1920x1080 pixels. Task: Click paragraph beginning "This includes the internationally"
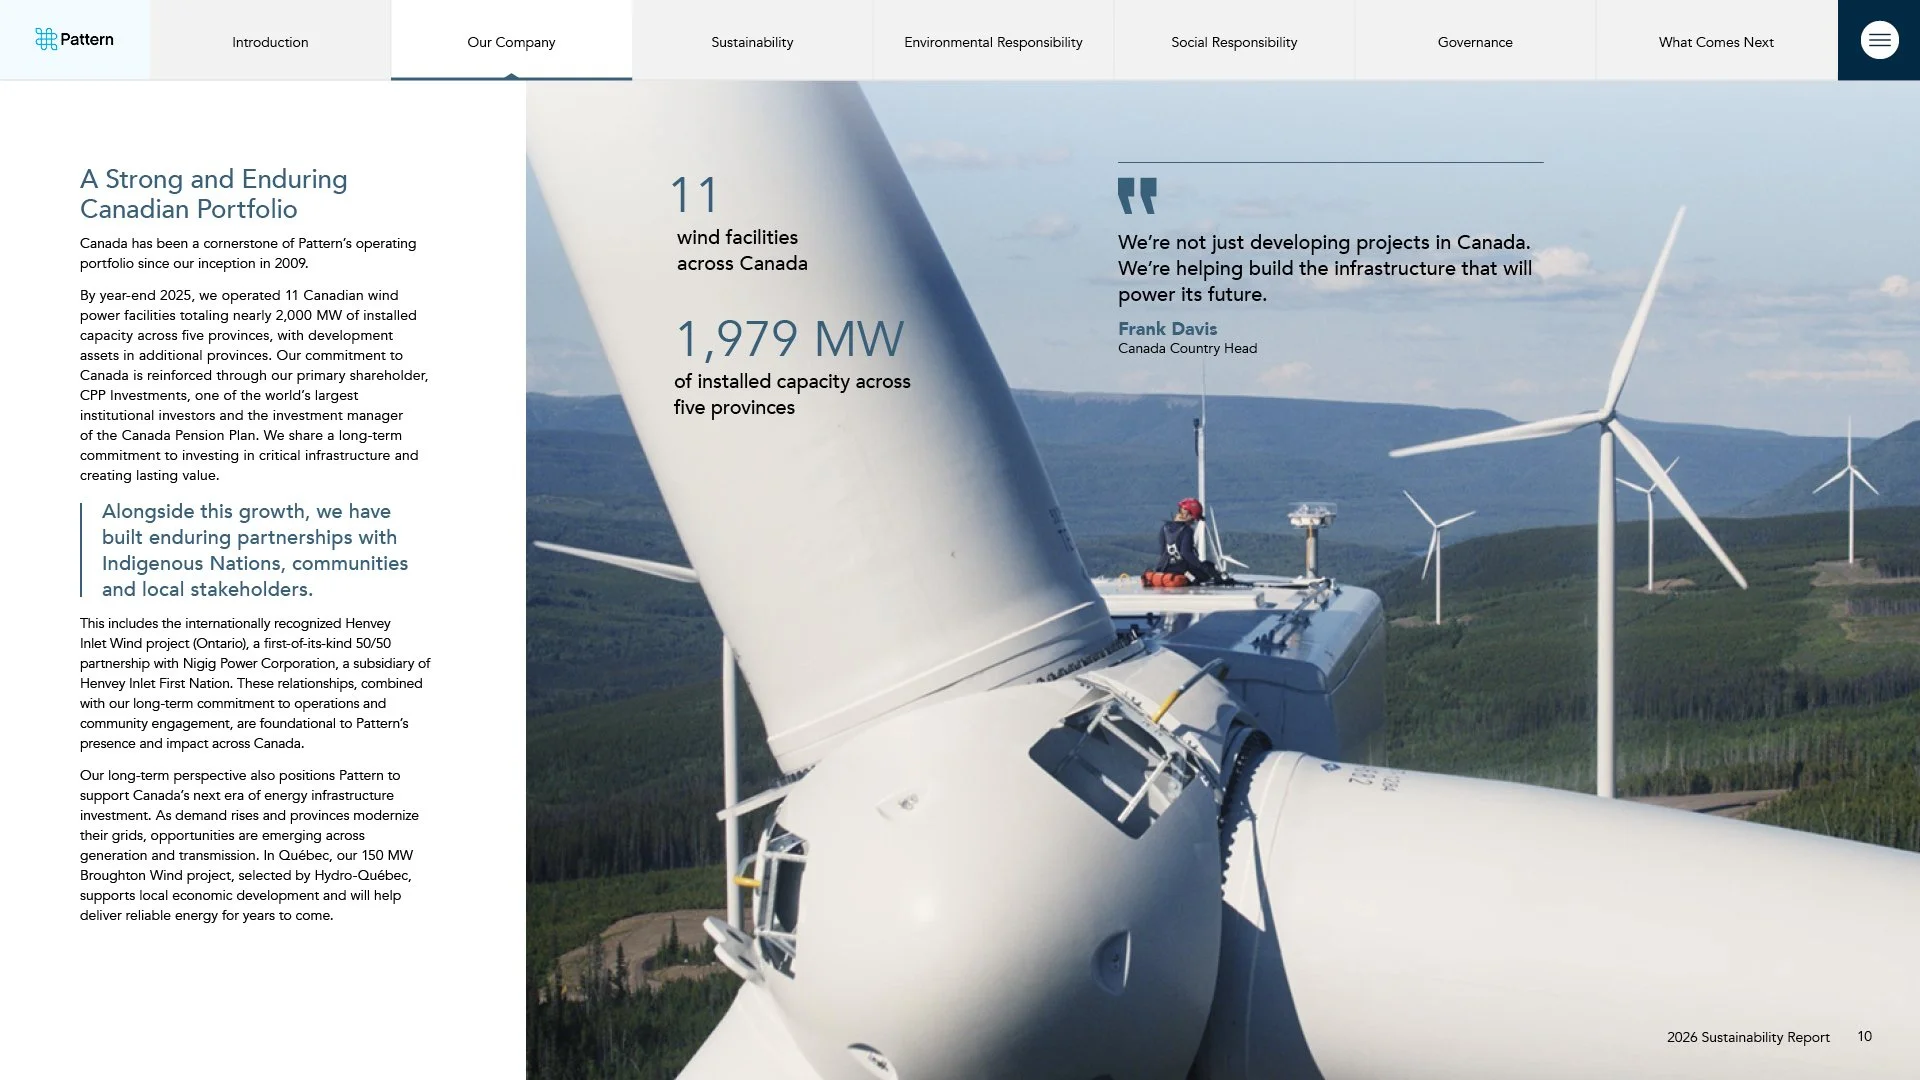point(255,683)
